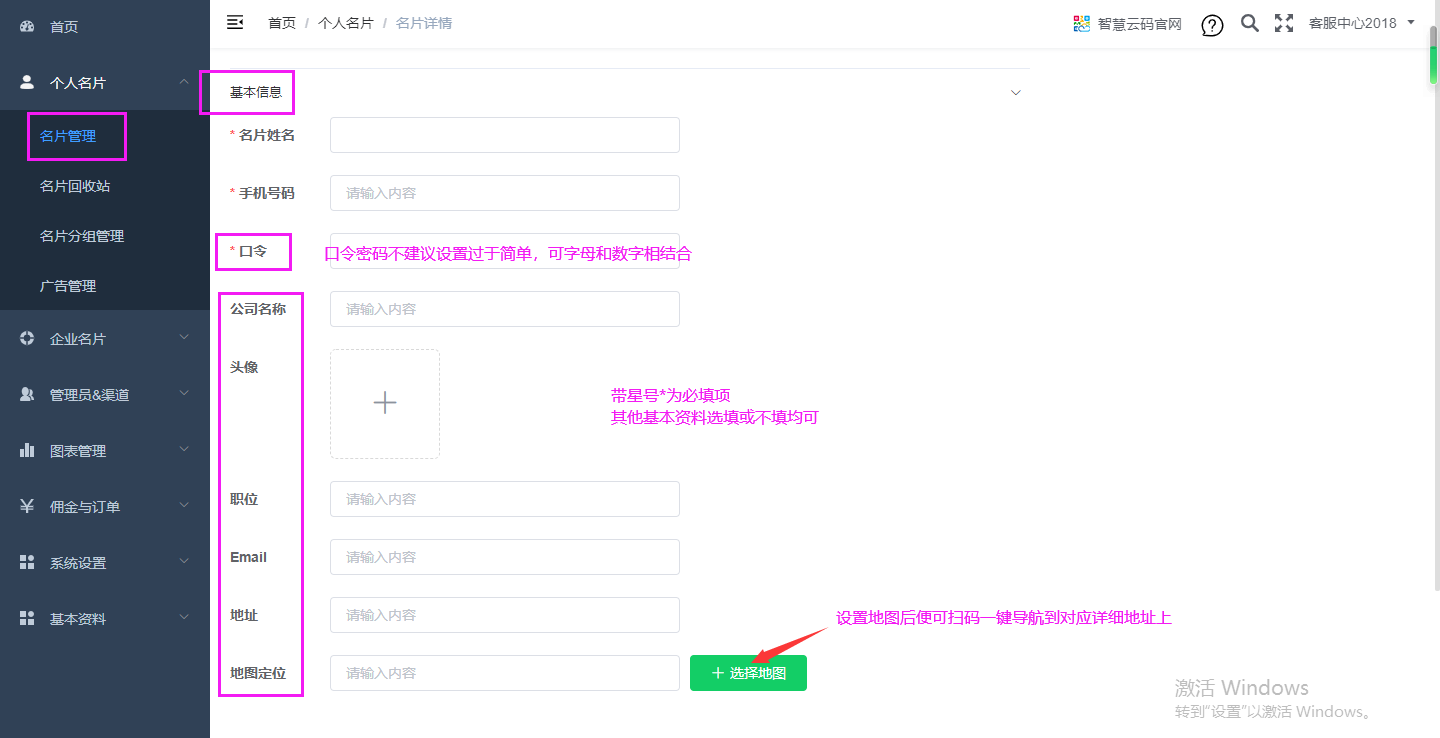Select 名片回收站 in the sidebar
1440x738 pixels.
pos(75,186)
